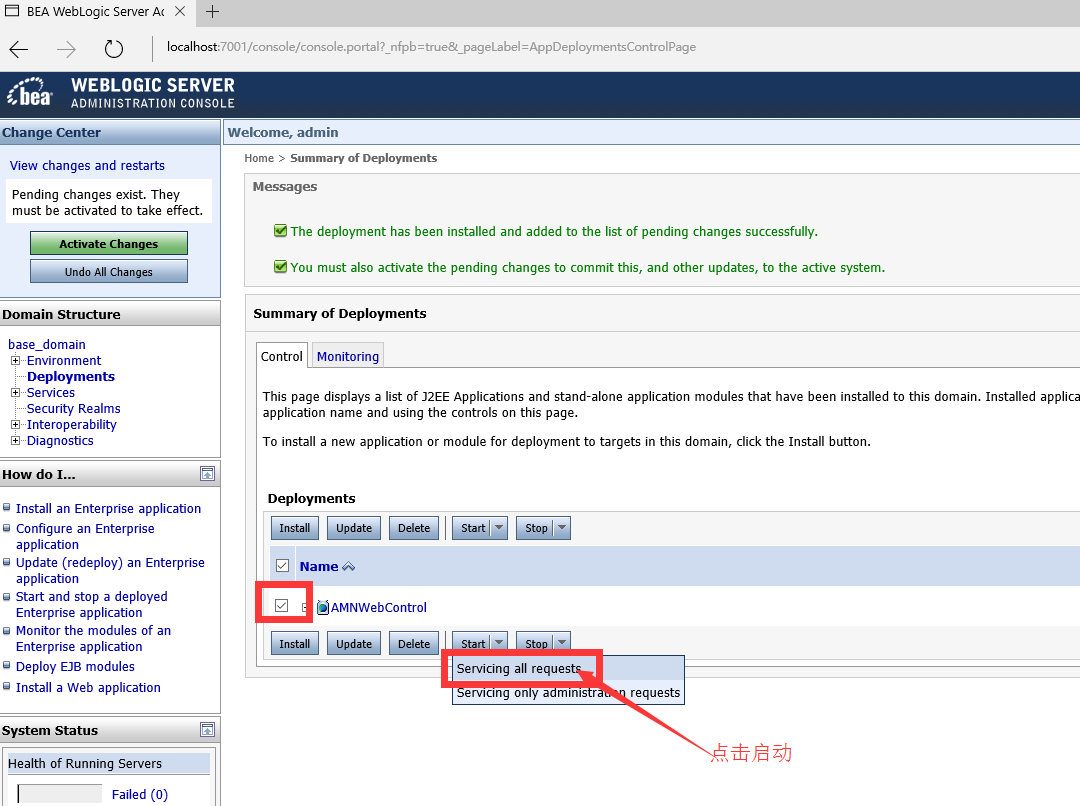Click the bottom Update button
The height and width of the screenshot is (806, 1080).
(x=354, y=643)
